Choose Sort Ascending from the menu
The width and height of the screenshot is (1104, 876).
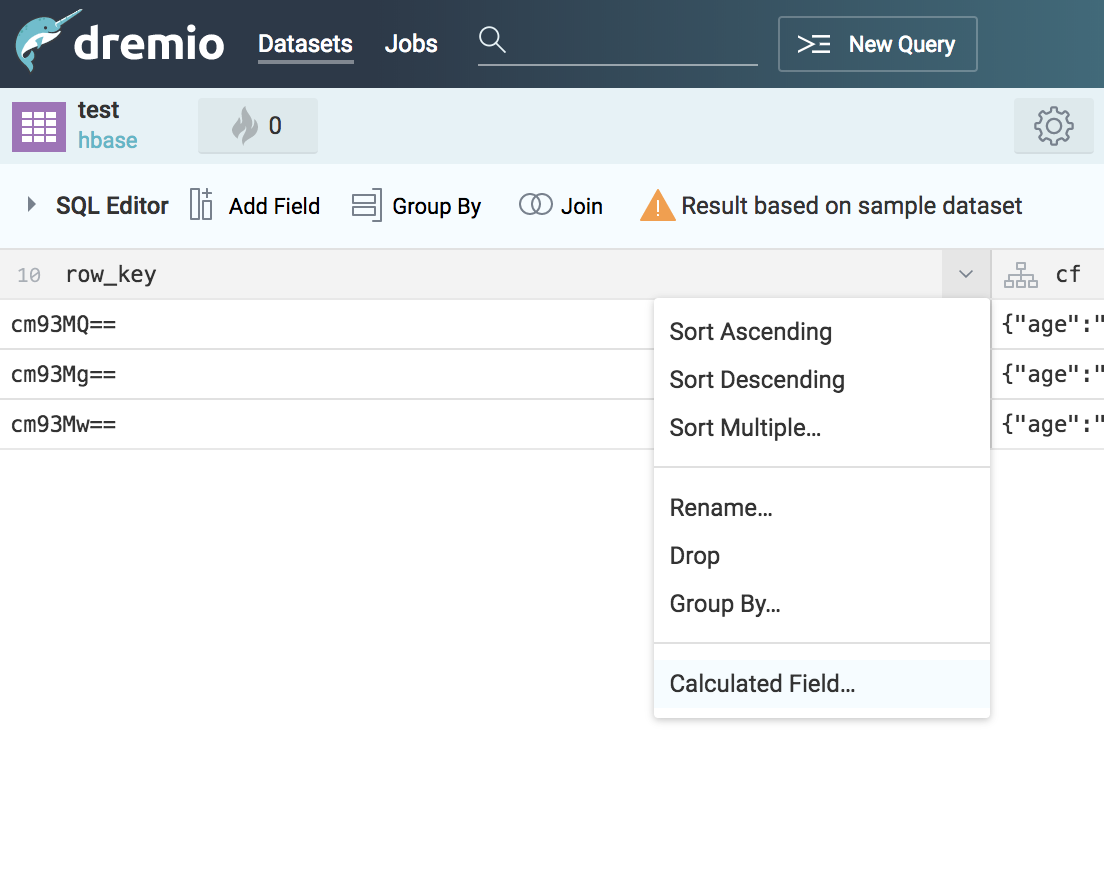[x=750, y=332]
